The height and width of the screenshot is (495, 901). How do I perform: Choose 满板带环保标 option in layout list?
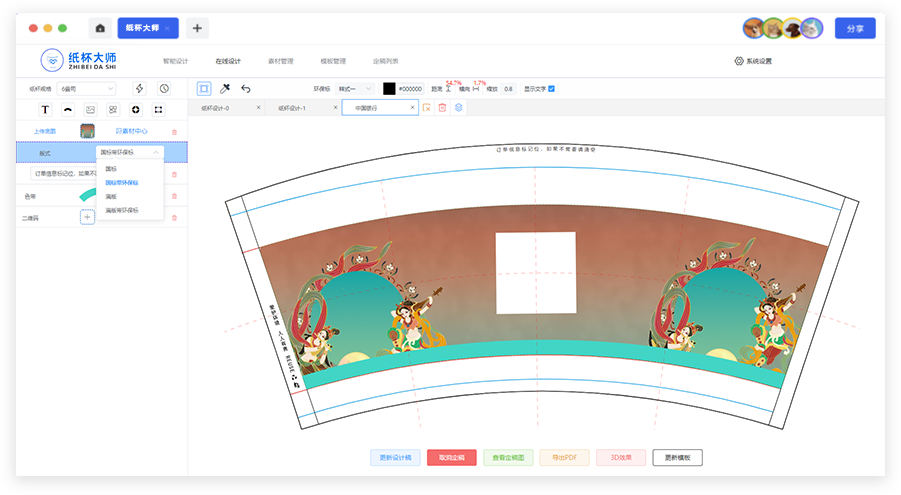tap(122, 210)
